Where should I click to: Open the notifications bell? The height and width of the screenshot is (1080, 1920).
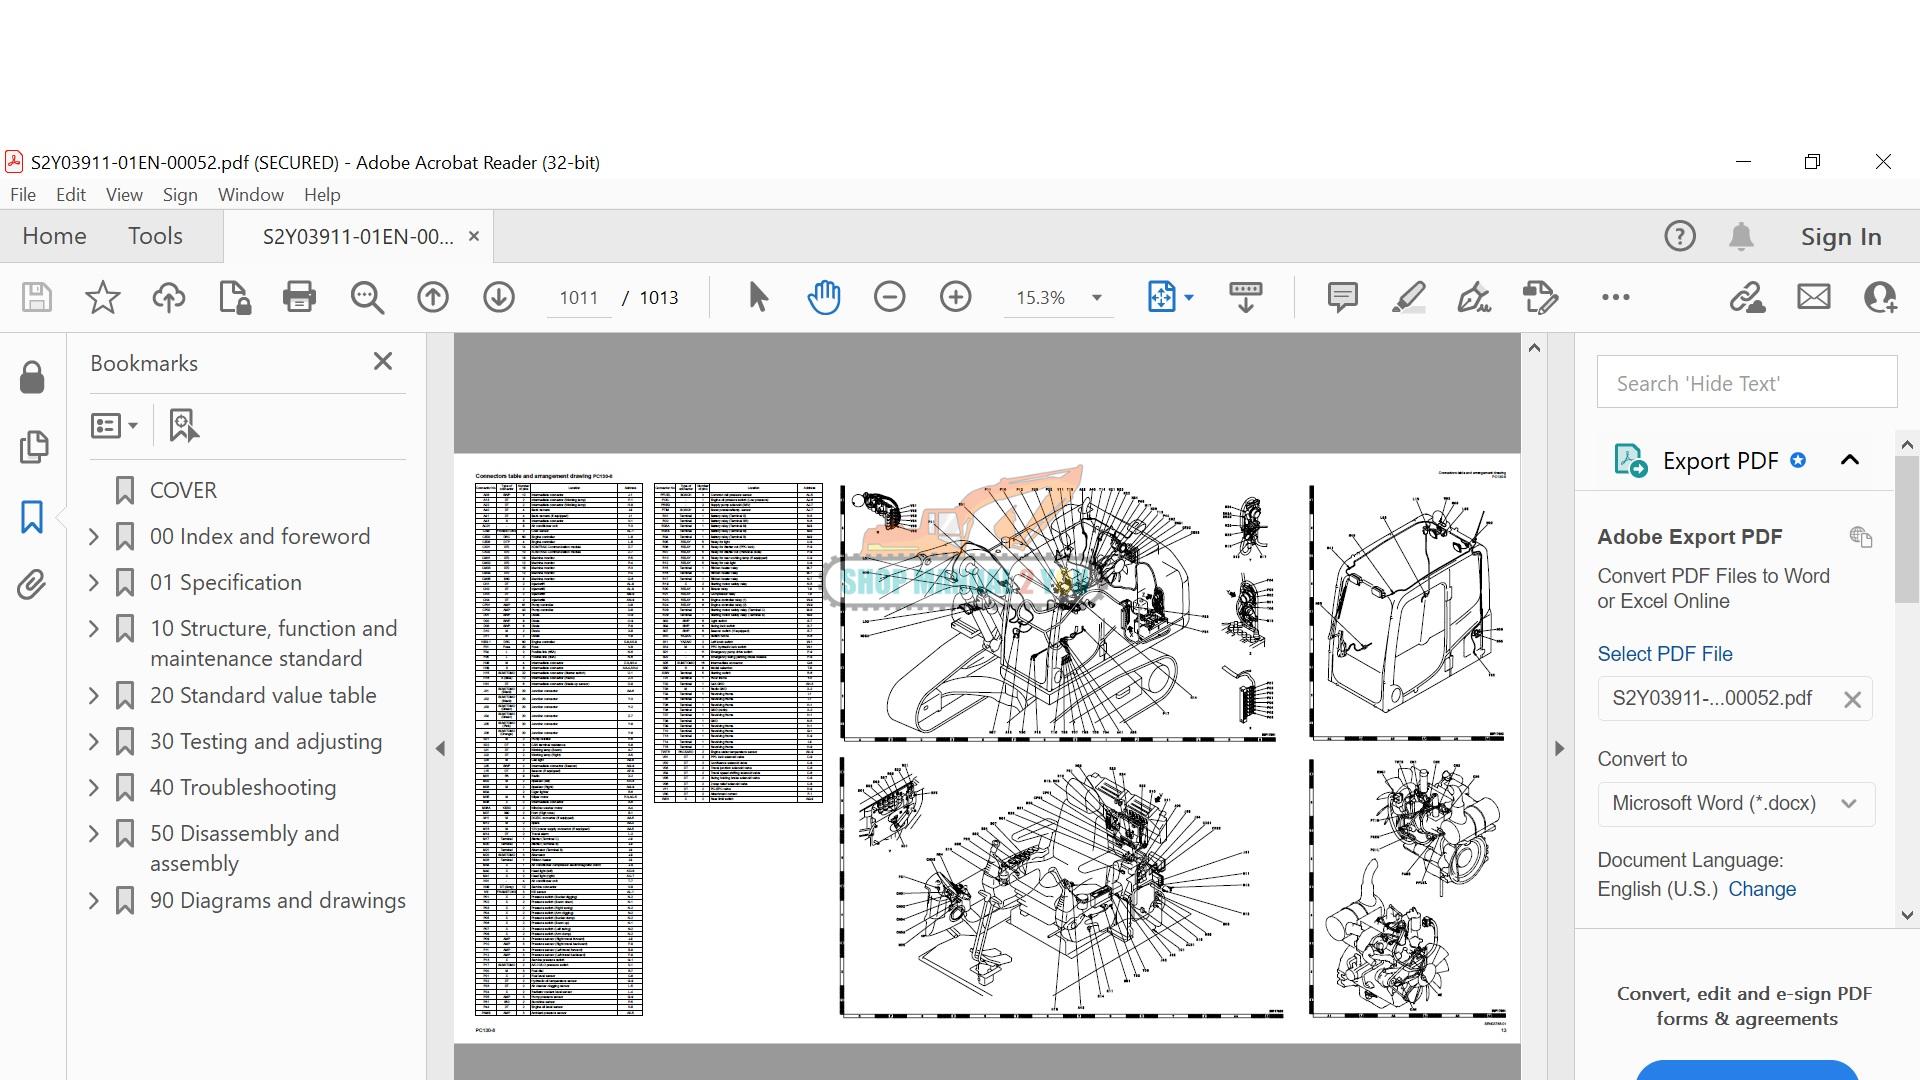[x=1741, y=236]
